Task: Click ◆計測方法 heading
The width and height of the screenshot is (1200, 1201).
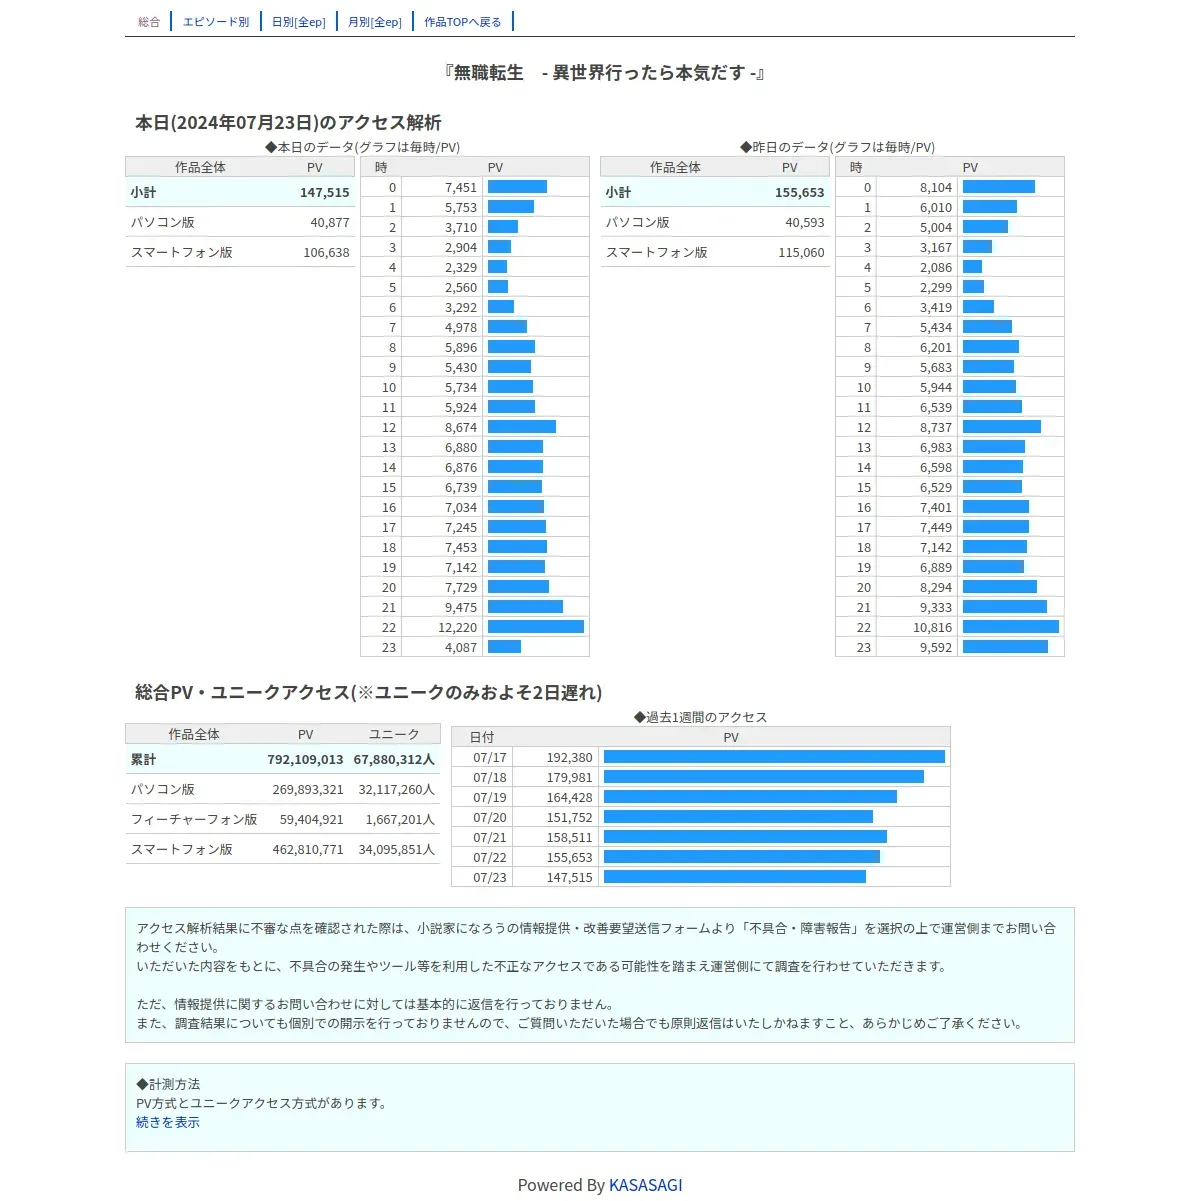Action: tap(168, 1084)
